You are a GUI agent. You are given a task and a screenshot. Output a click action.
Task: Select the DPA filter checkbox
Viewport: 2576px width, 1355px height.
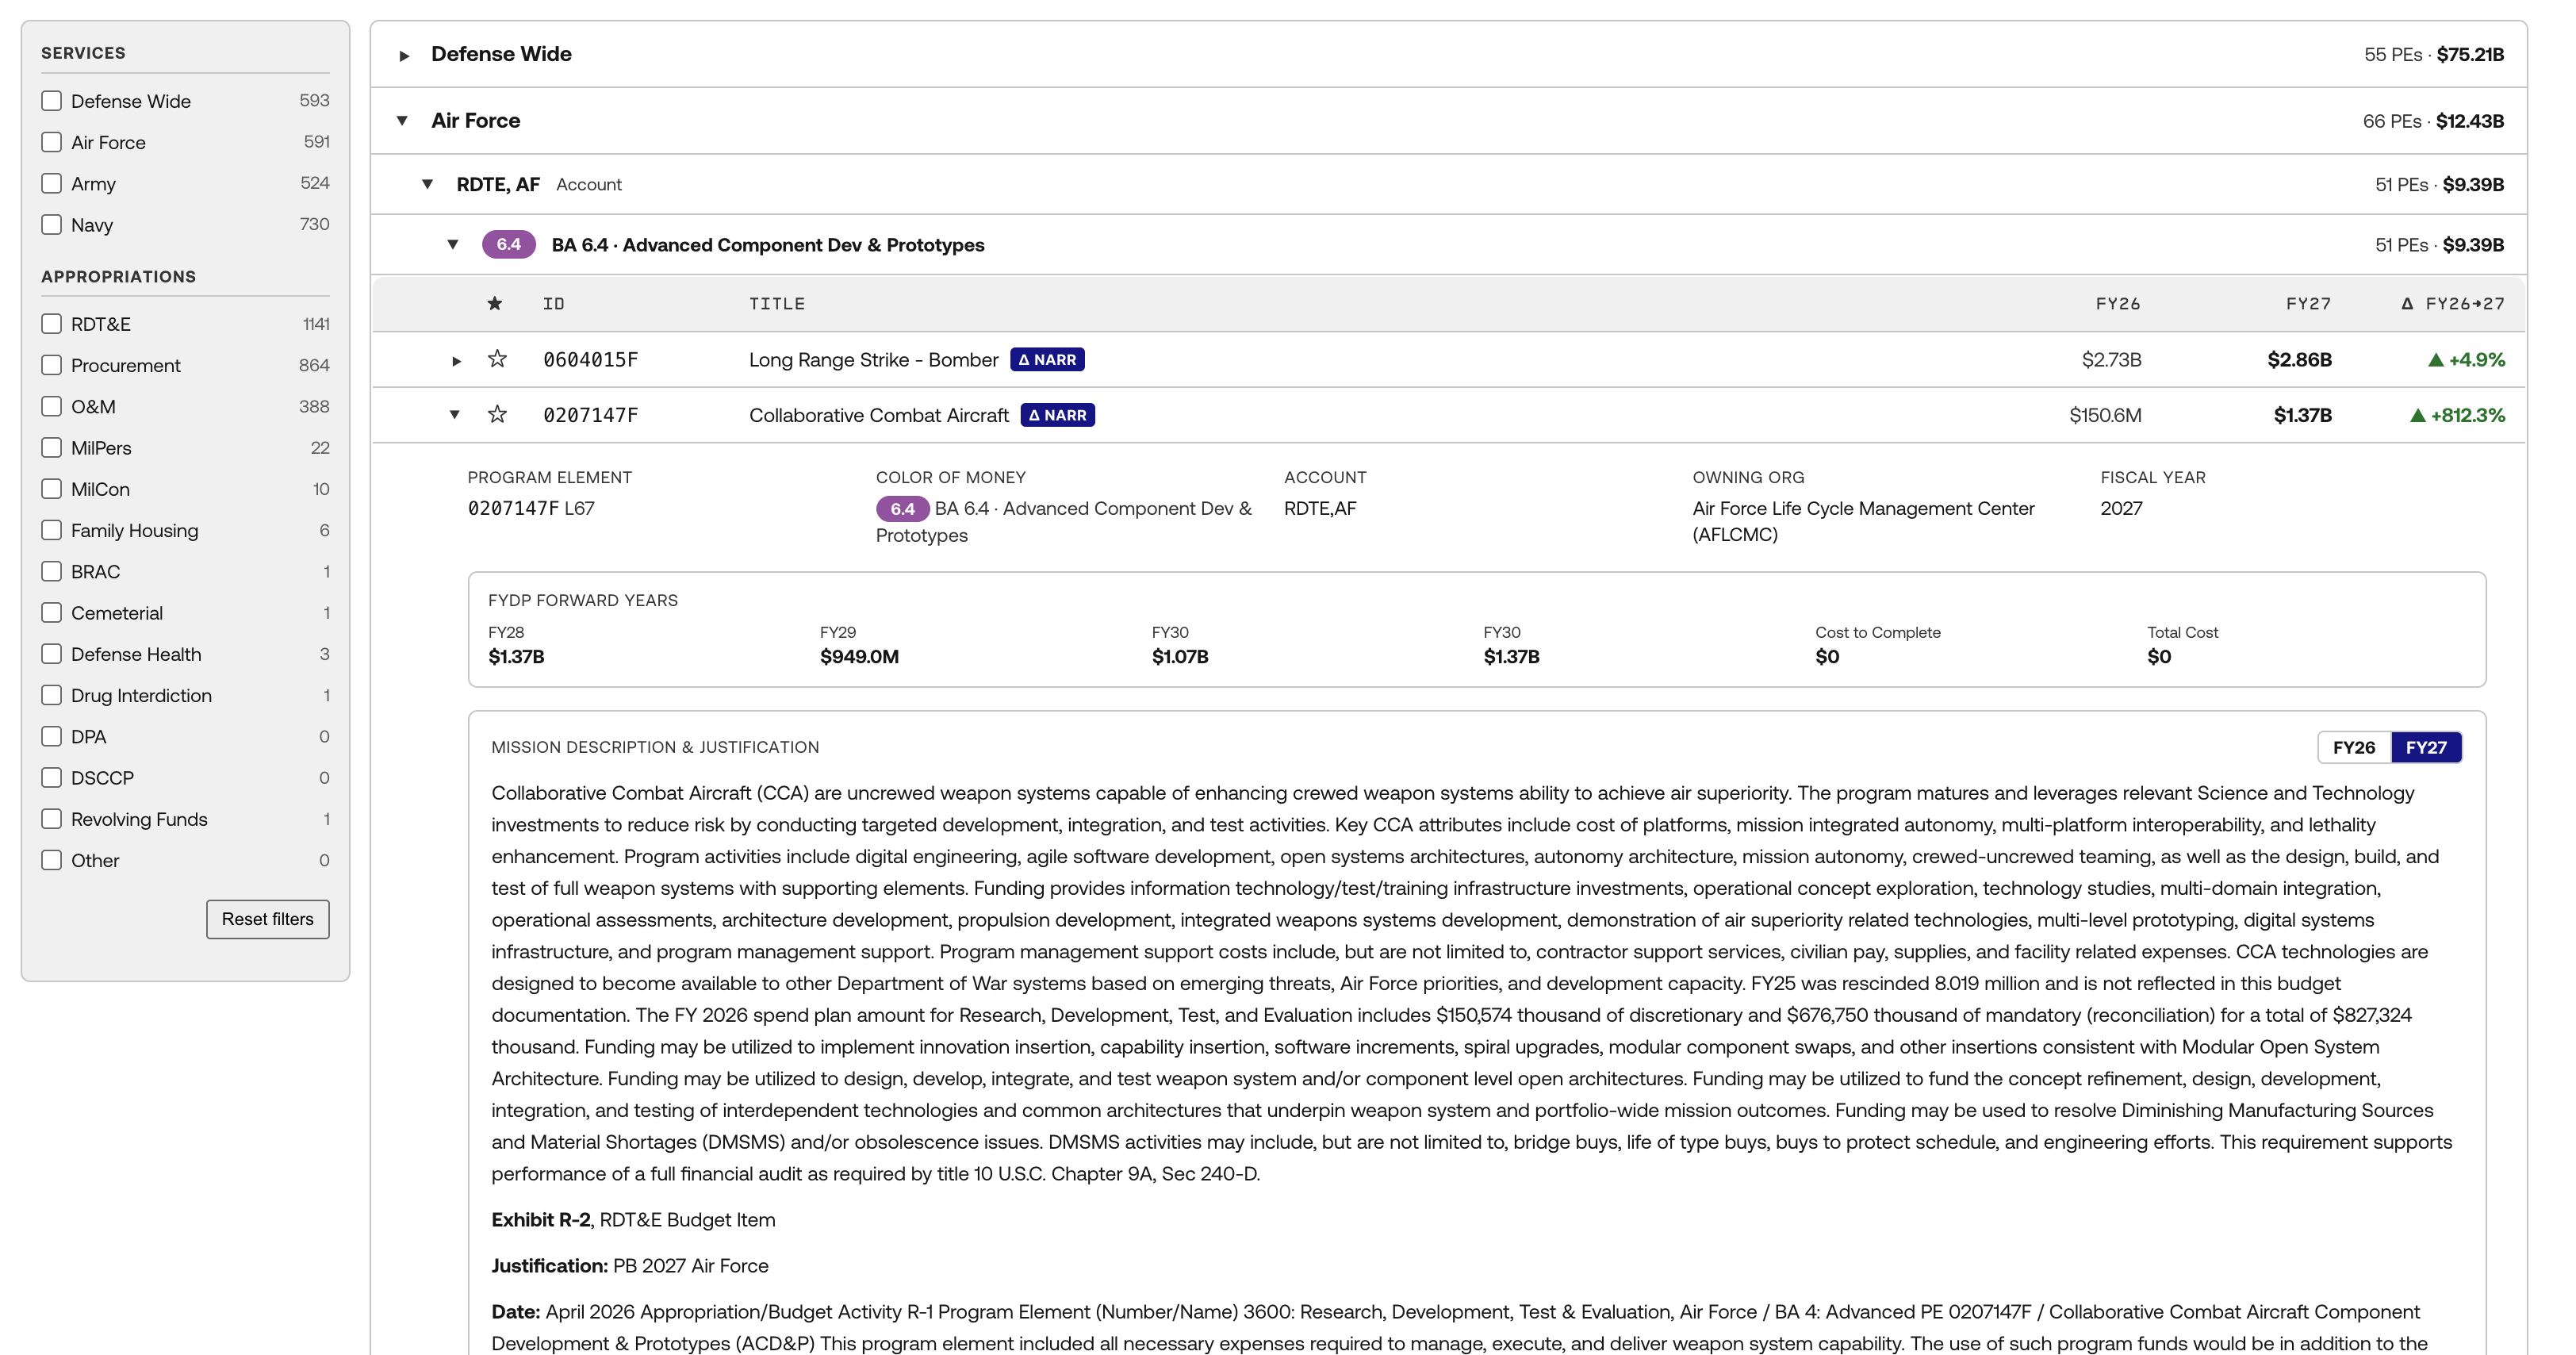(x=52, y=736)
